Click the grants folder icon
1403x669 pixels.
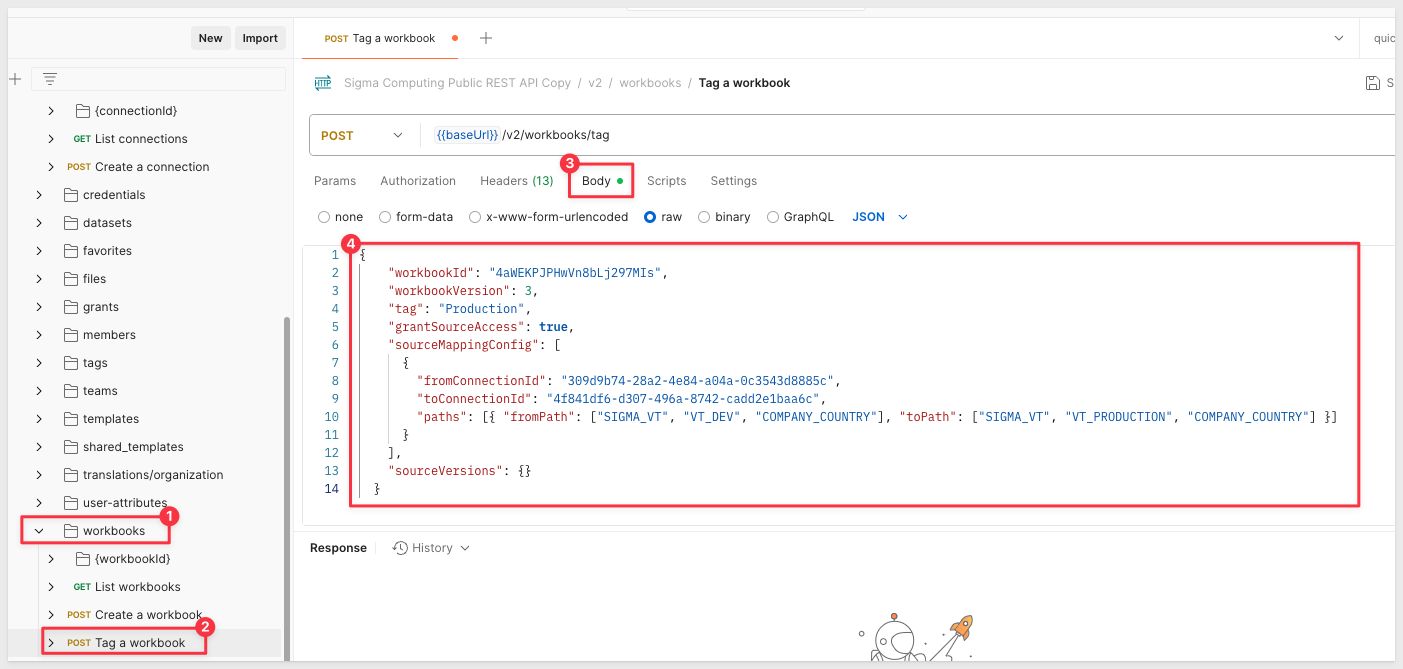coord(71,307)
